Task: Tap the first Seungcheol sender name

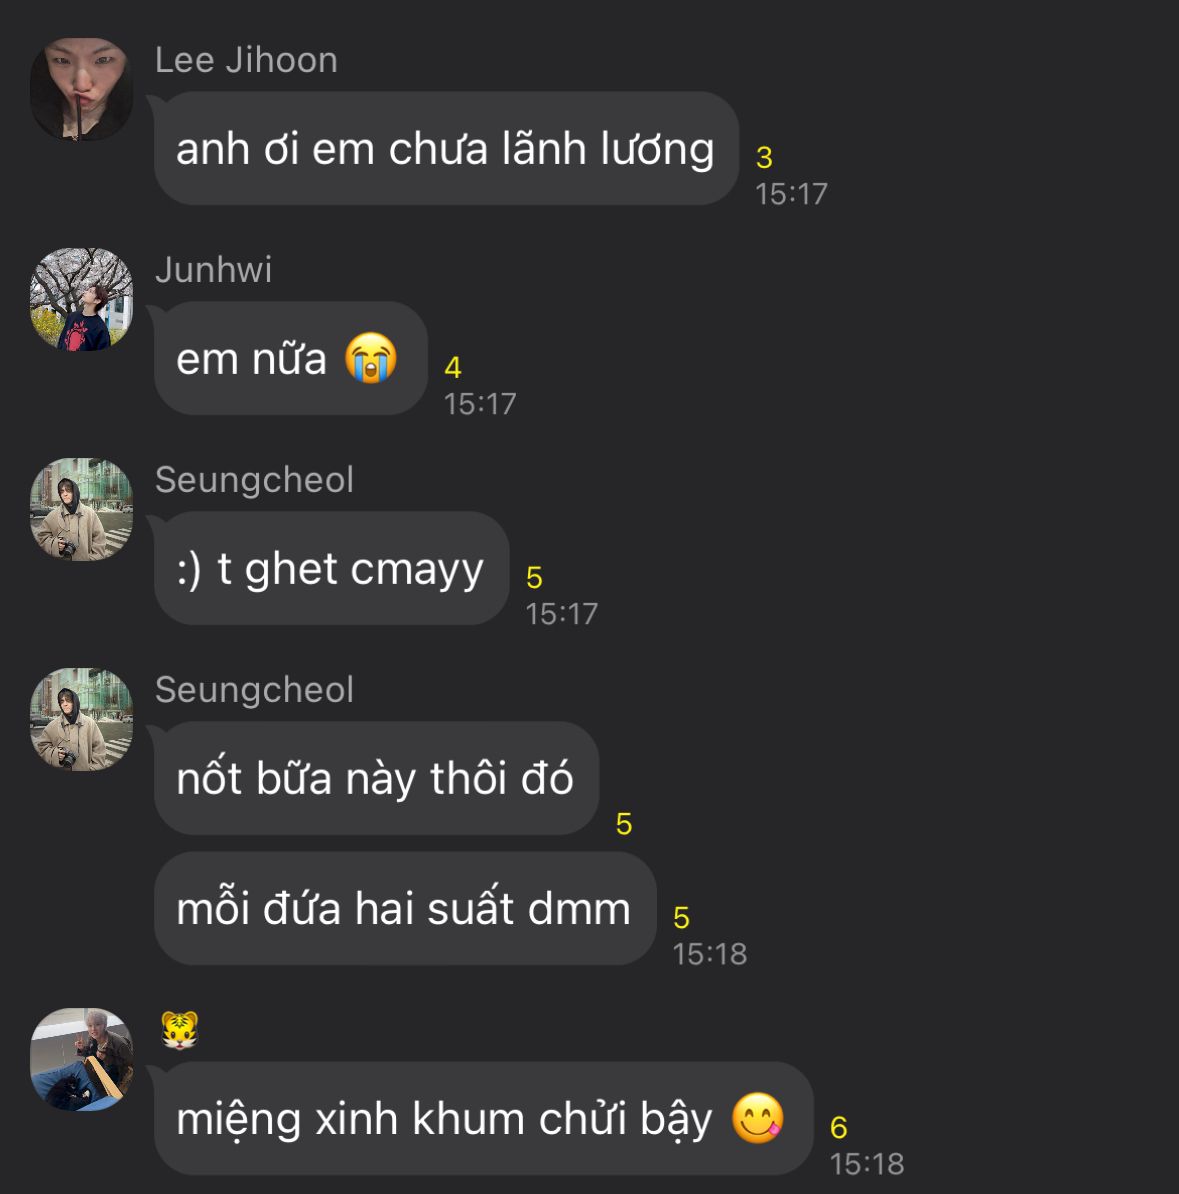Action: [254, 480]
